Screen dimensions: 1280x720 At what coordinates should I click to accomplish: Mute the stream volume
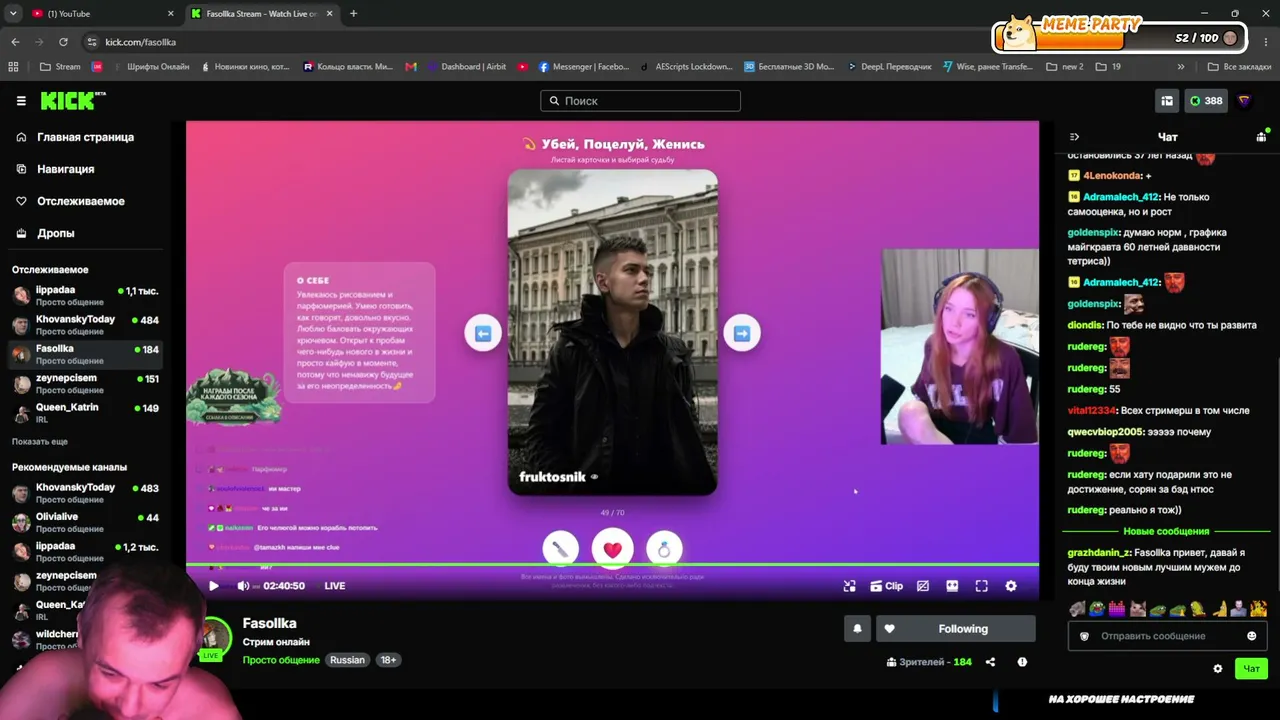click(243, 586)
